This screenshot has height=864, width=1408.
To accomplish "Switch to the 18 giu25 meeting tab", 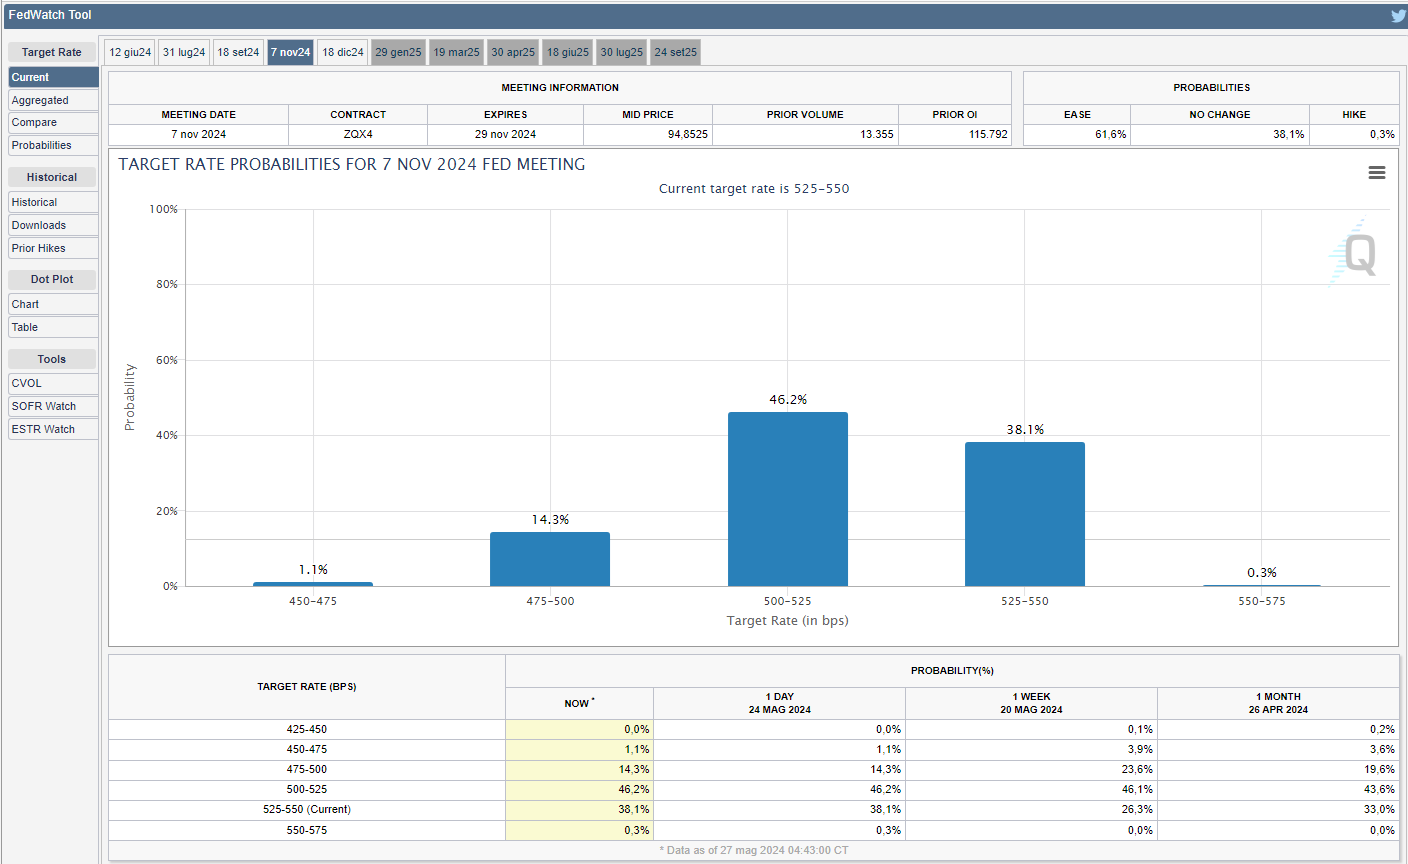I will click(568, 52).
